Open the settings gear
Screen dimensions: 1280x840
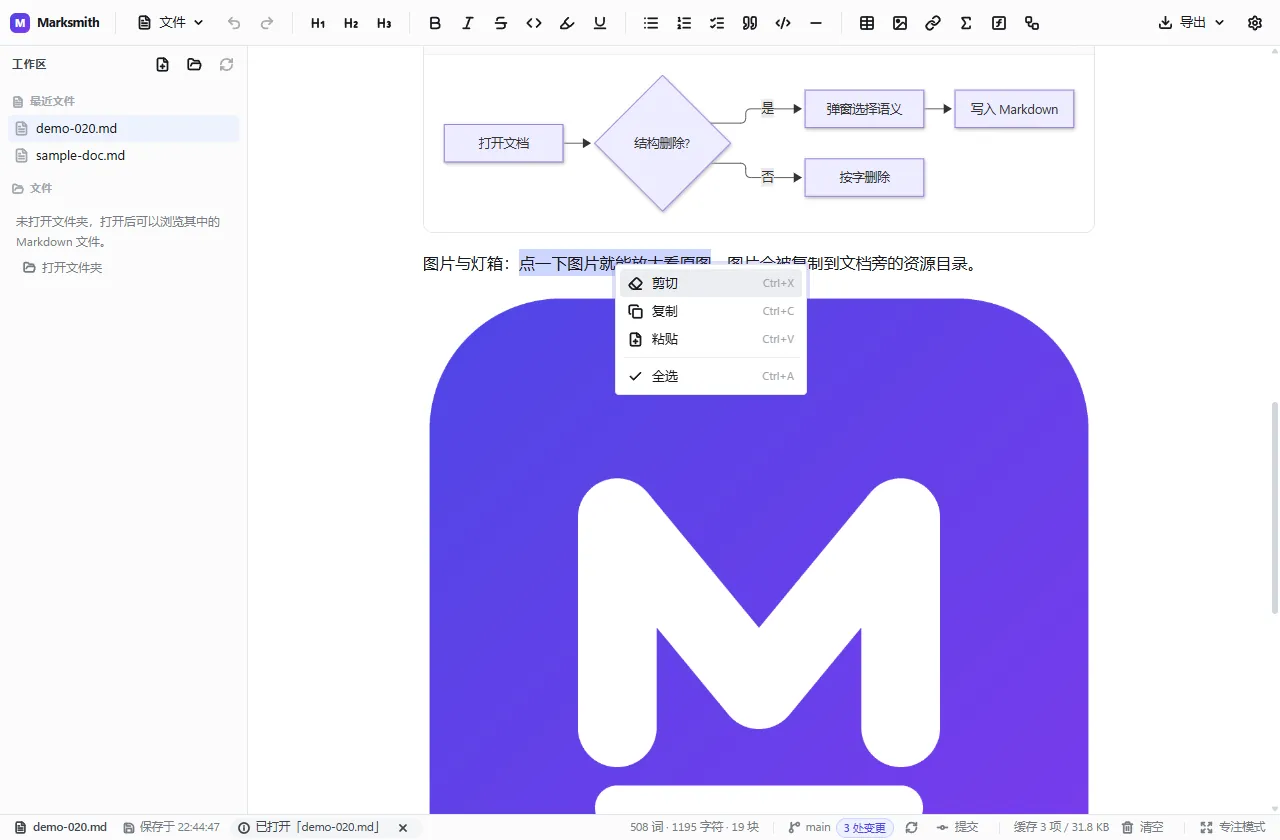pyautogui.click(x=1255, y=23)
